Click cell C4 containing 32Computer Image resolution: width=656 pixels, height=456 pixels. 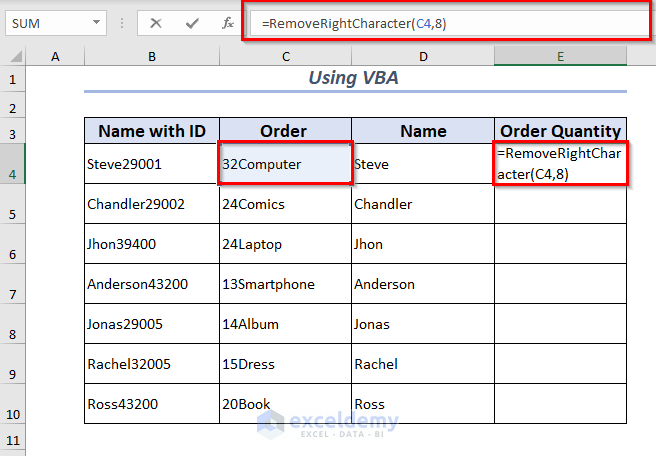coord(285,164)
